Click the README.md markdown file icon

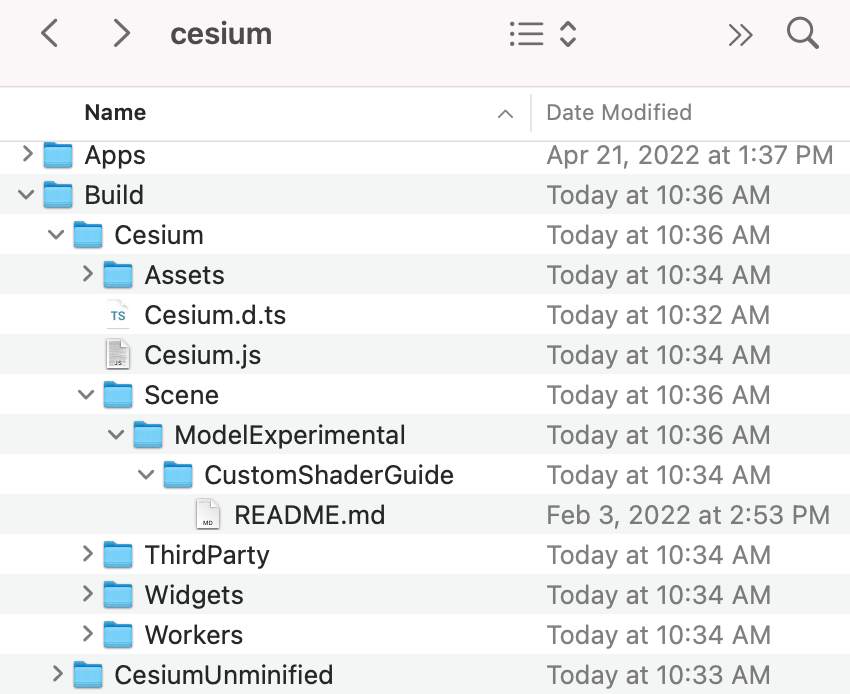click(208, 514)
